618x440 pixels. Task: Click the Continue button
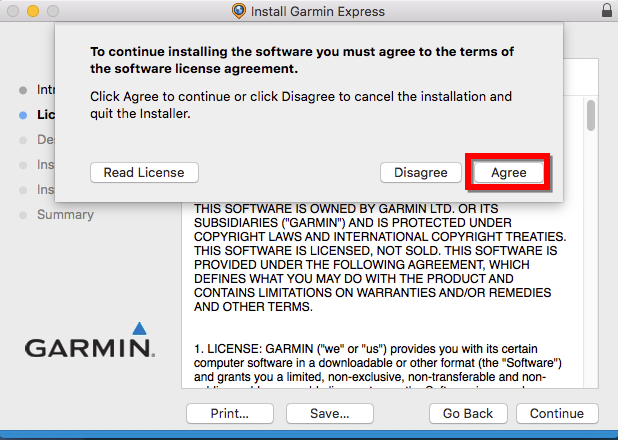557,413
